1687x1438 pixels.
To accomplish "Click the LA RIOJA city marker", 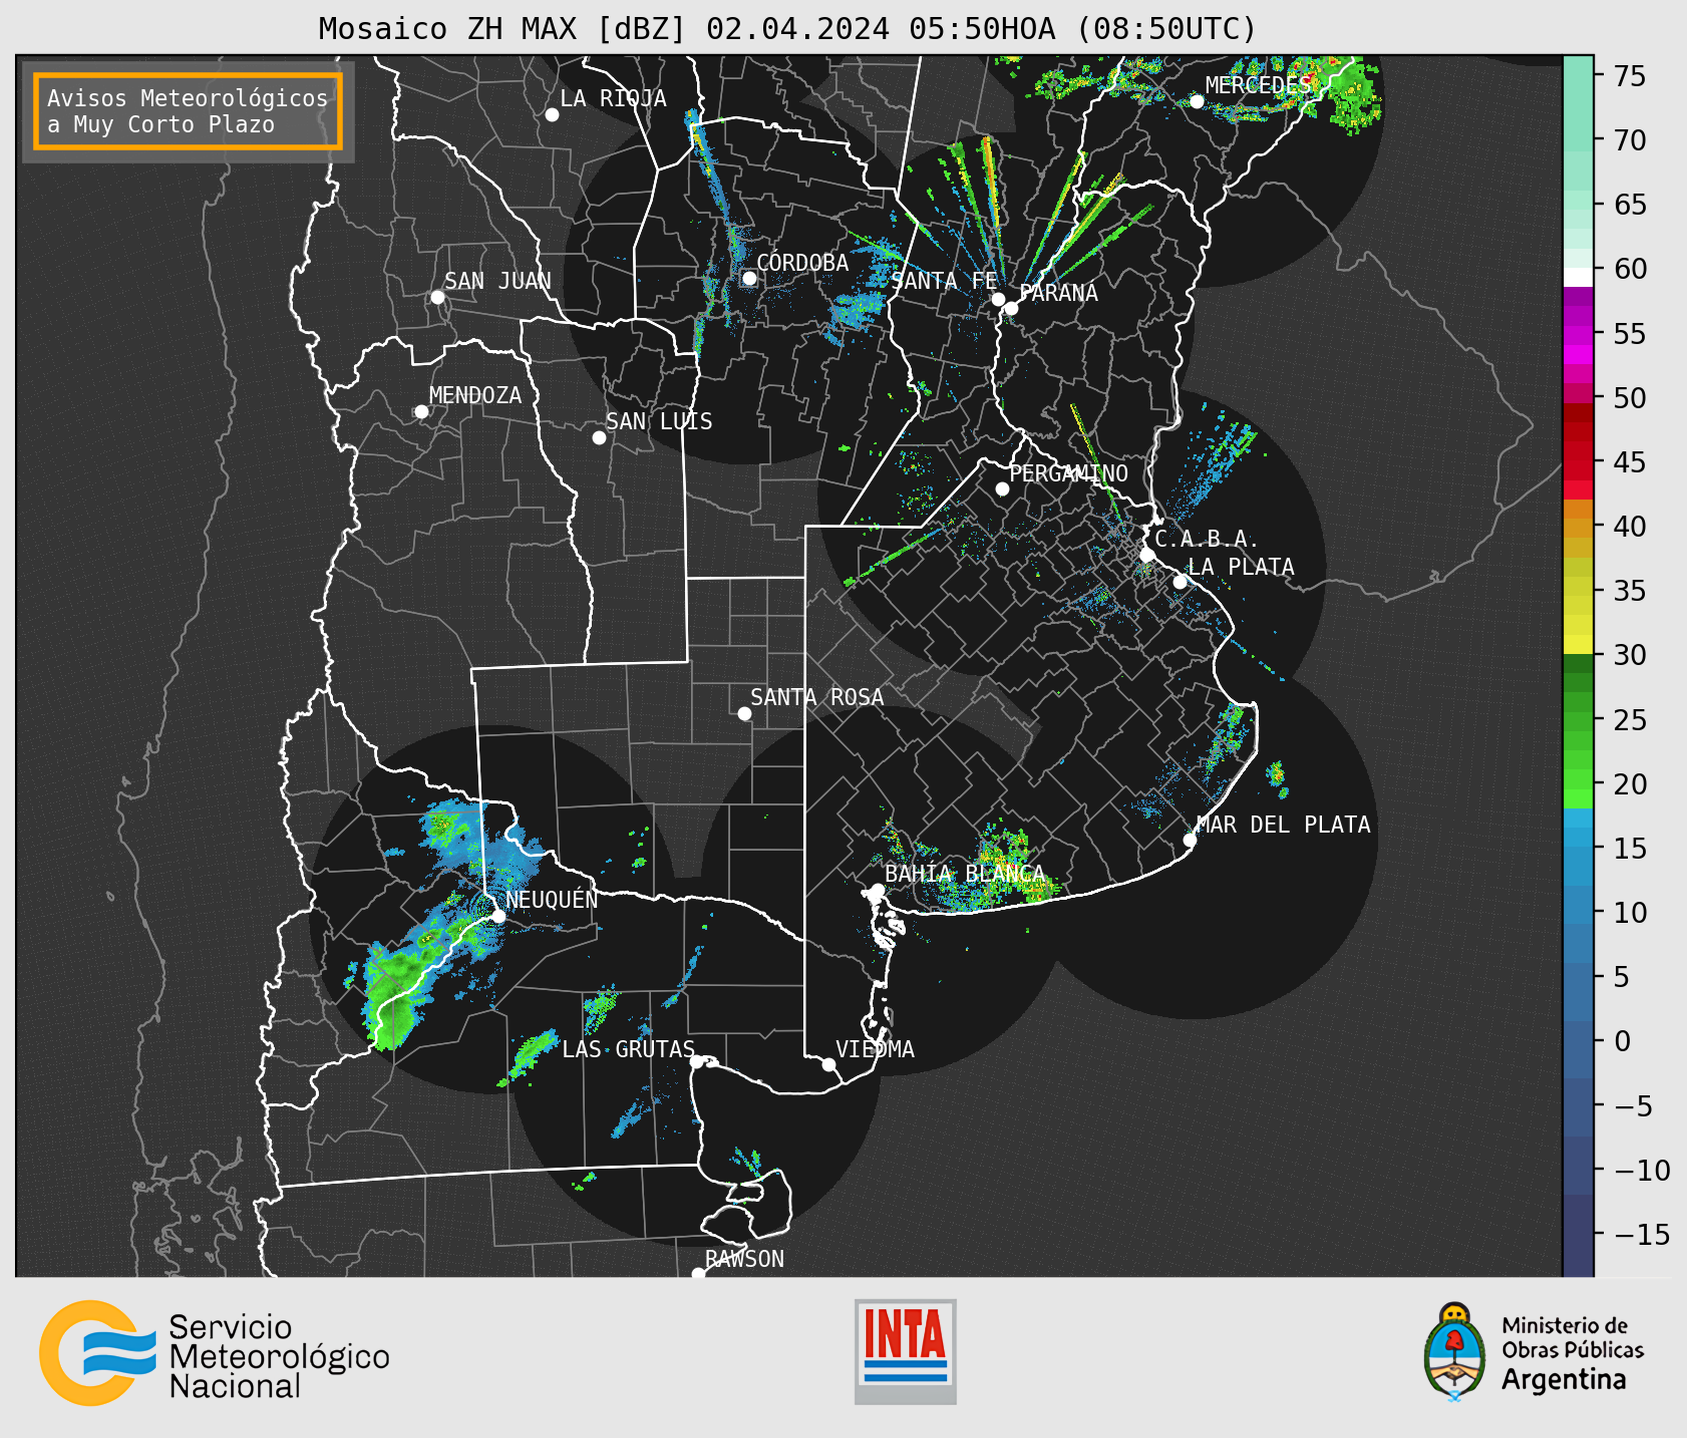I will pos(552,115).
